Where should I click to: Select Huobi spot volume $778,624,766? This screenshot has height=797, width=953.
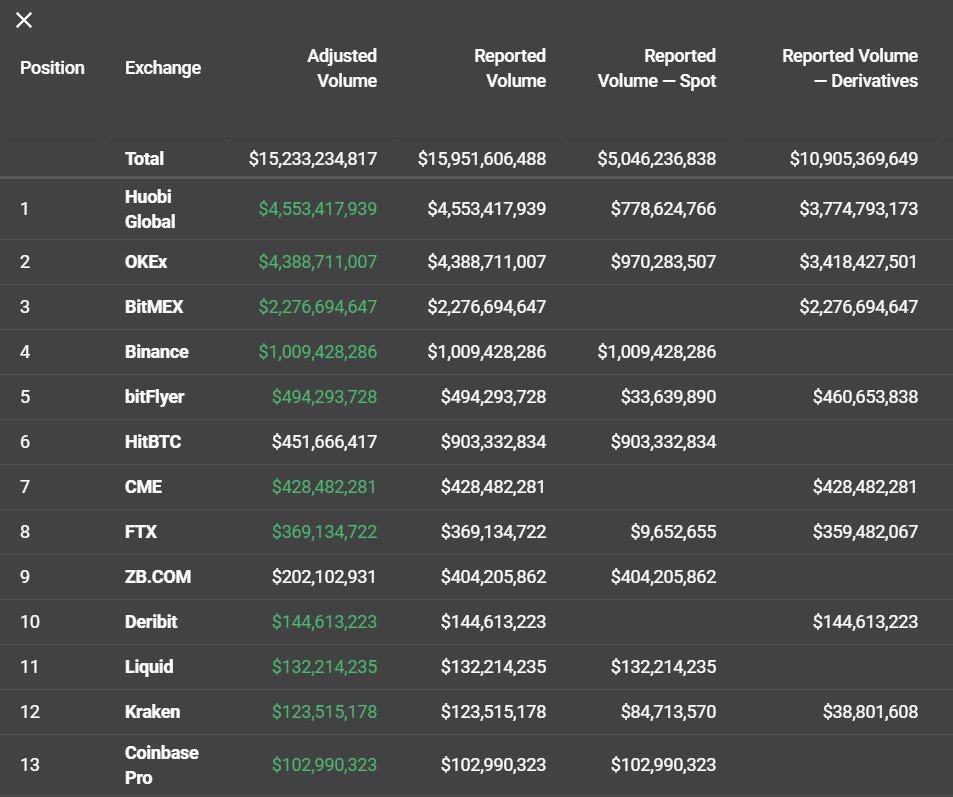[x=664, y=209]
